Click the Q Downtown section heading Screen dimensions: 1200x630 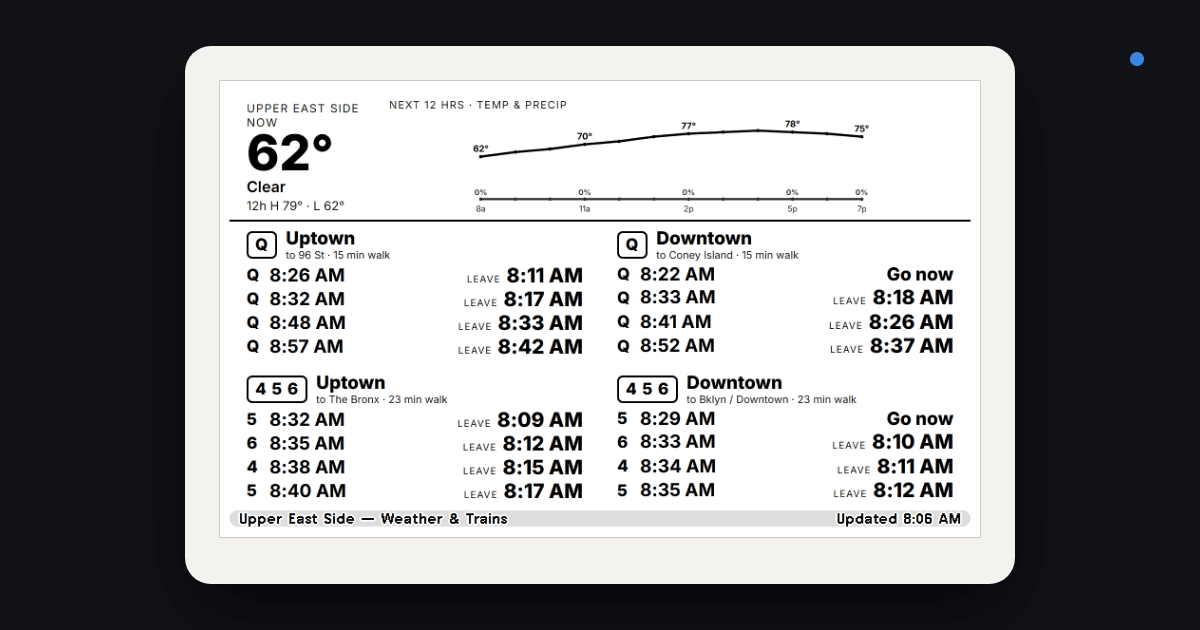(704, 239)
